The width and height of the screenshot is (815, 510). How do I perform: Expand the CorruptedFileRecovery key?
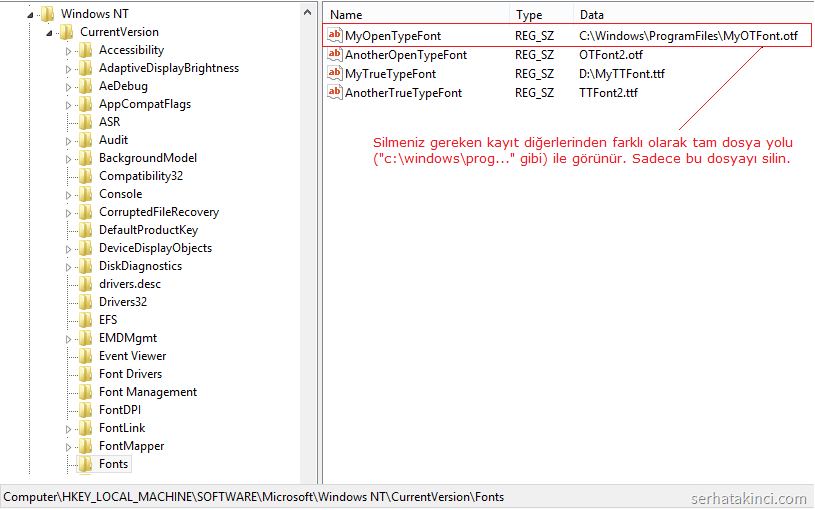pyautogui.click(x=68, y=213)
